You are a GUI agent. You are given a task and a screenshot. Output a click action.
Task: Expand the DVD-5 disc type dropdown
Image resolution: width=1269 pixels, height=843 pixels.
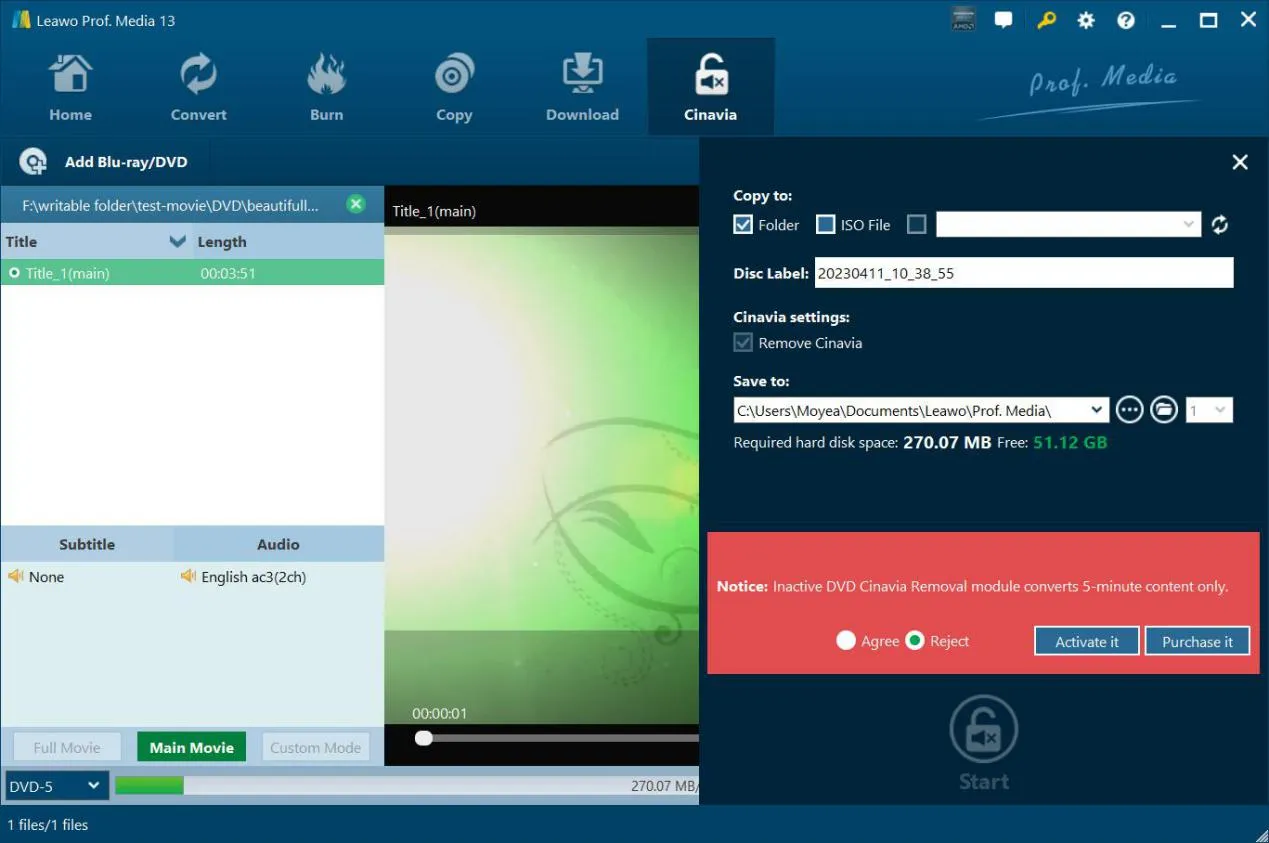[56, 786]
